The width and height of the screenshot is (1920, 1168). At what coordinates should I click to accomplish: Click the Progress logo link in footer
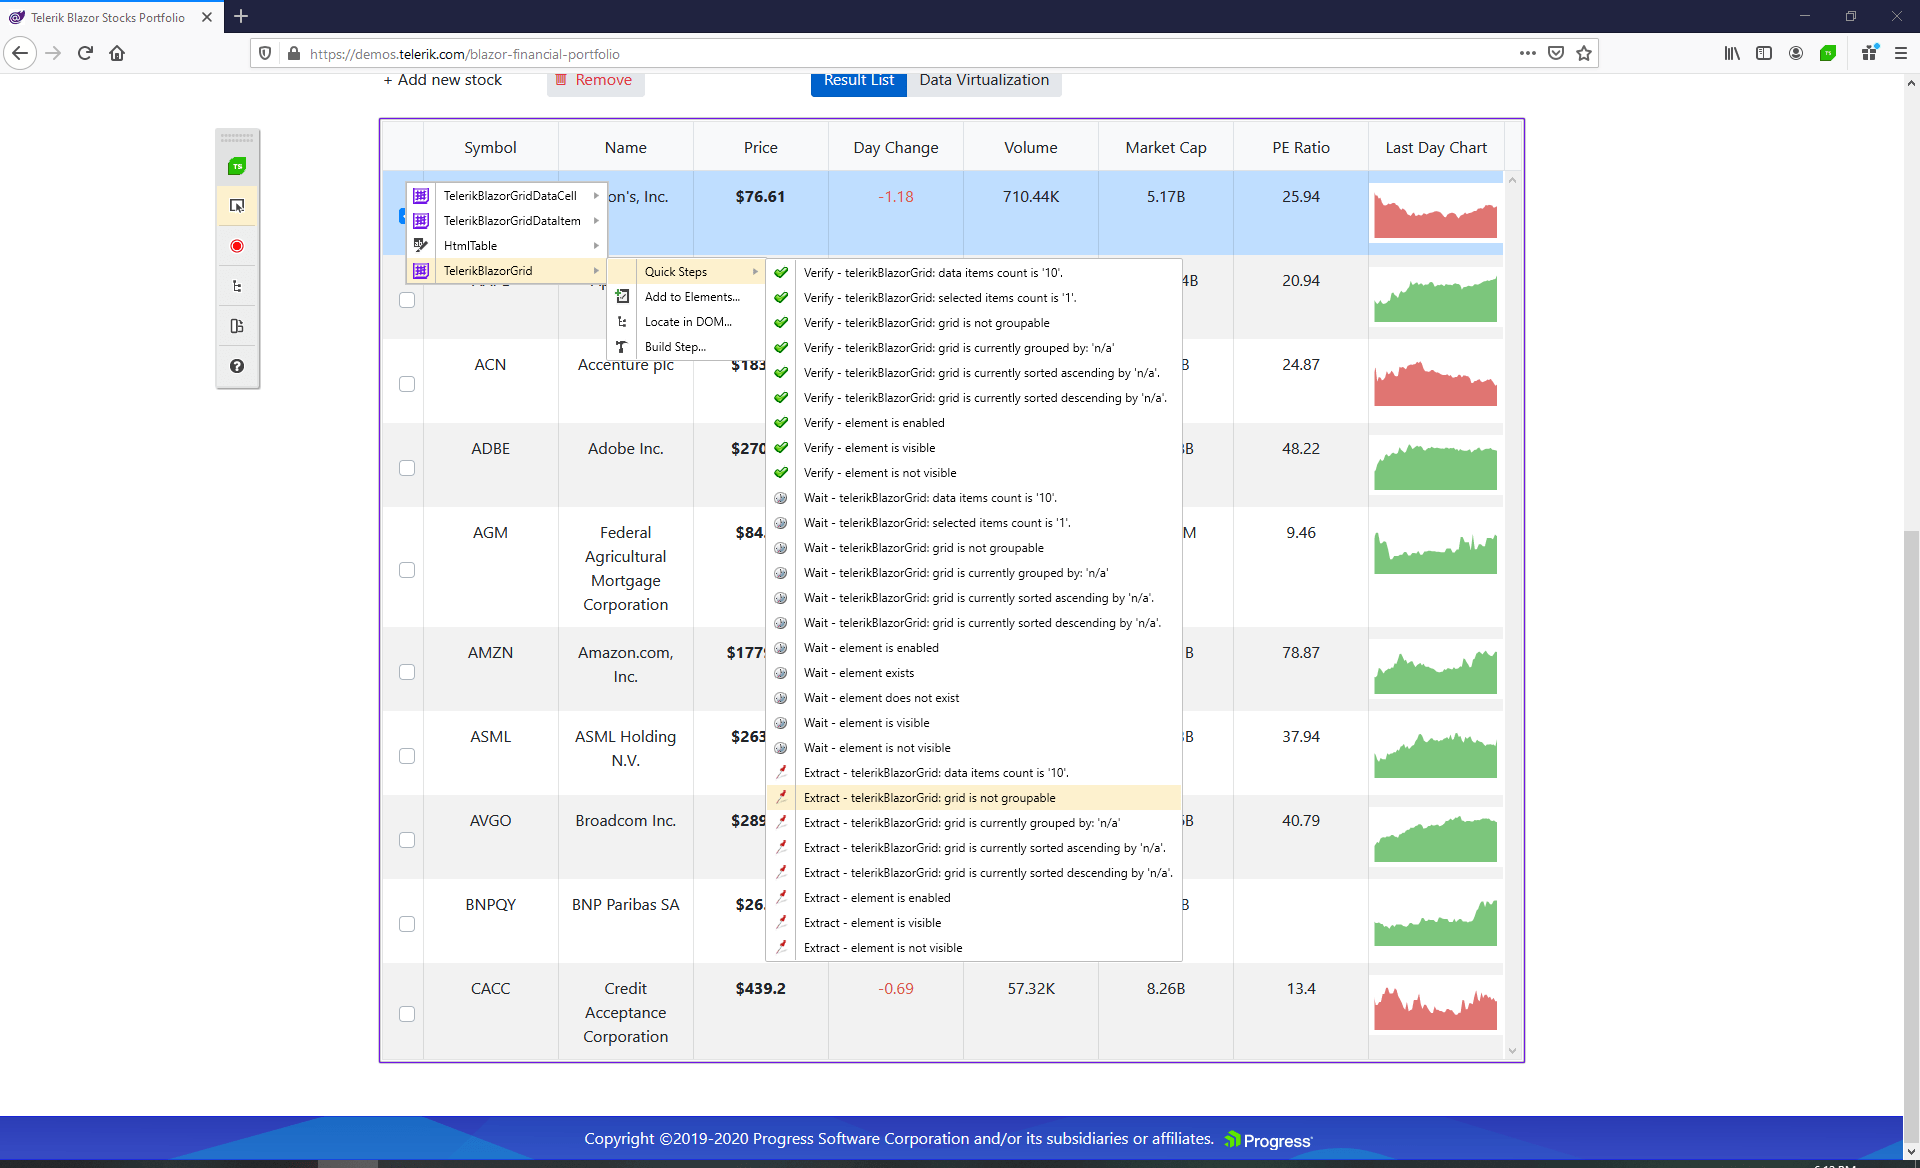pyautogui.click(x=1268, y=1140)
